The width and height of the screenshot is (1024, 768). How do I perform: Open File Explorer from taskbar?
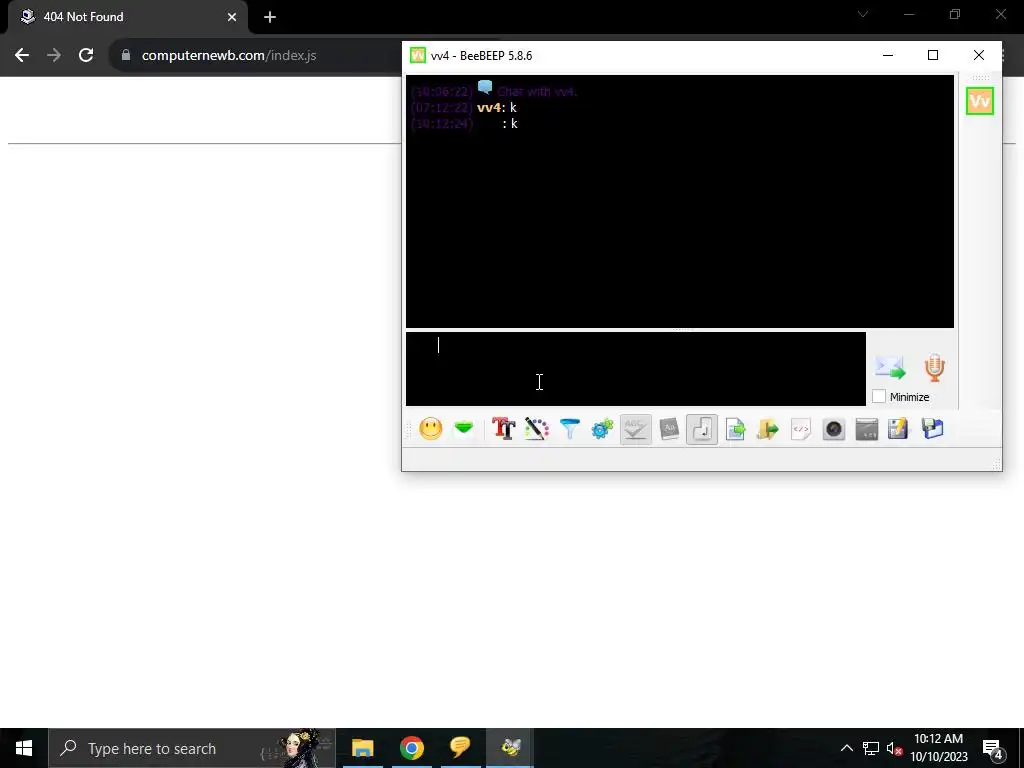pos(362,748)
